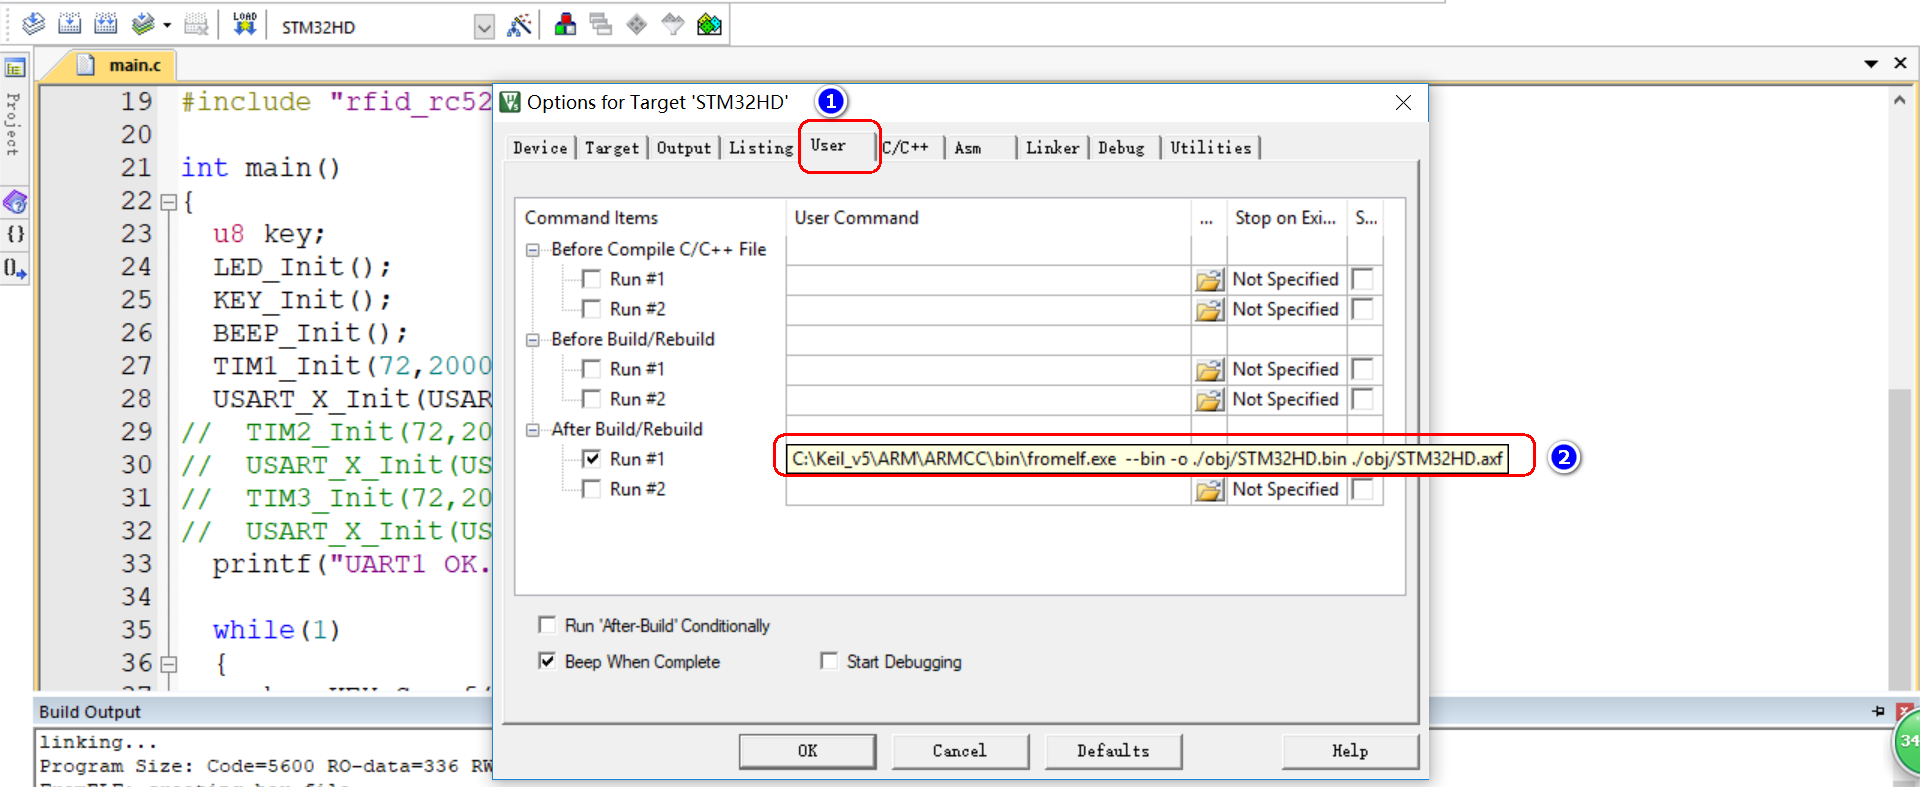Open Not Specified for Before Compile Run #1

pyautogui.click(x=1286, y=279)
